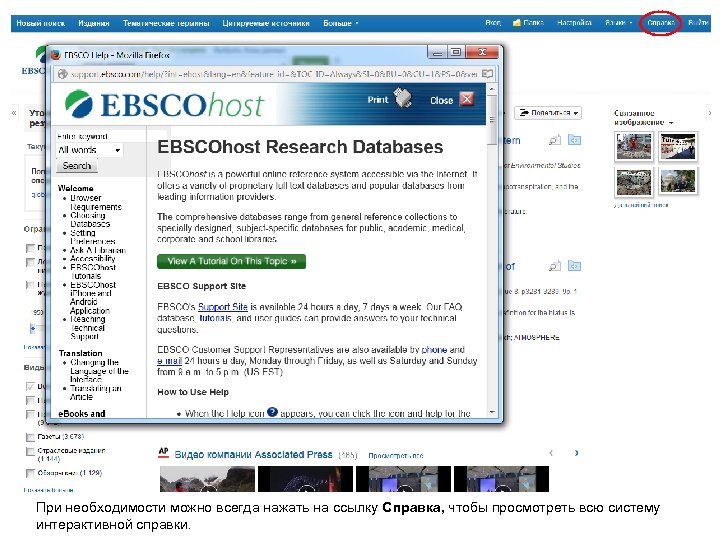
Task: Open the first related image thumbnail with the red figure
Action: (634, 146)
